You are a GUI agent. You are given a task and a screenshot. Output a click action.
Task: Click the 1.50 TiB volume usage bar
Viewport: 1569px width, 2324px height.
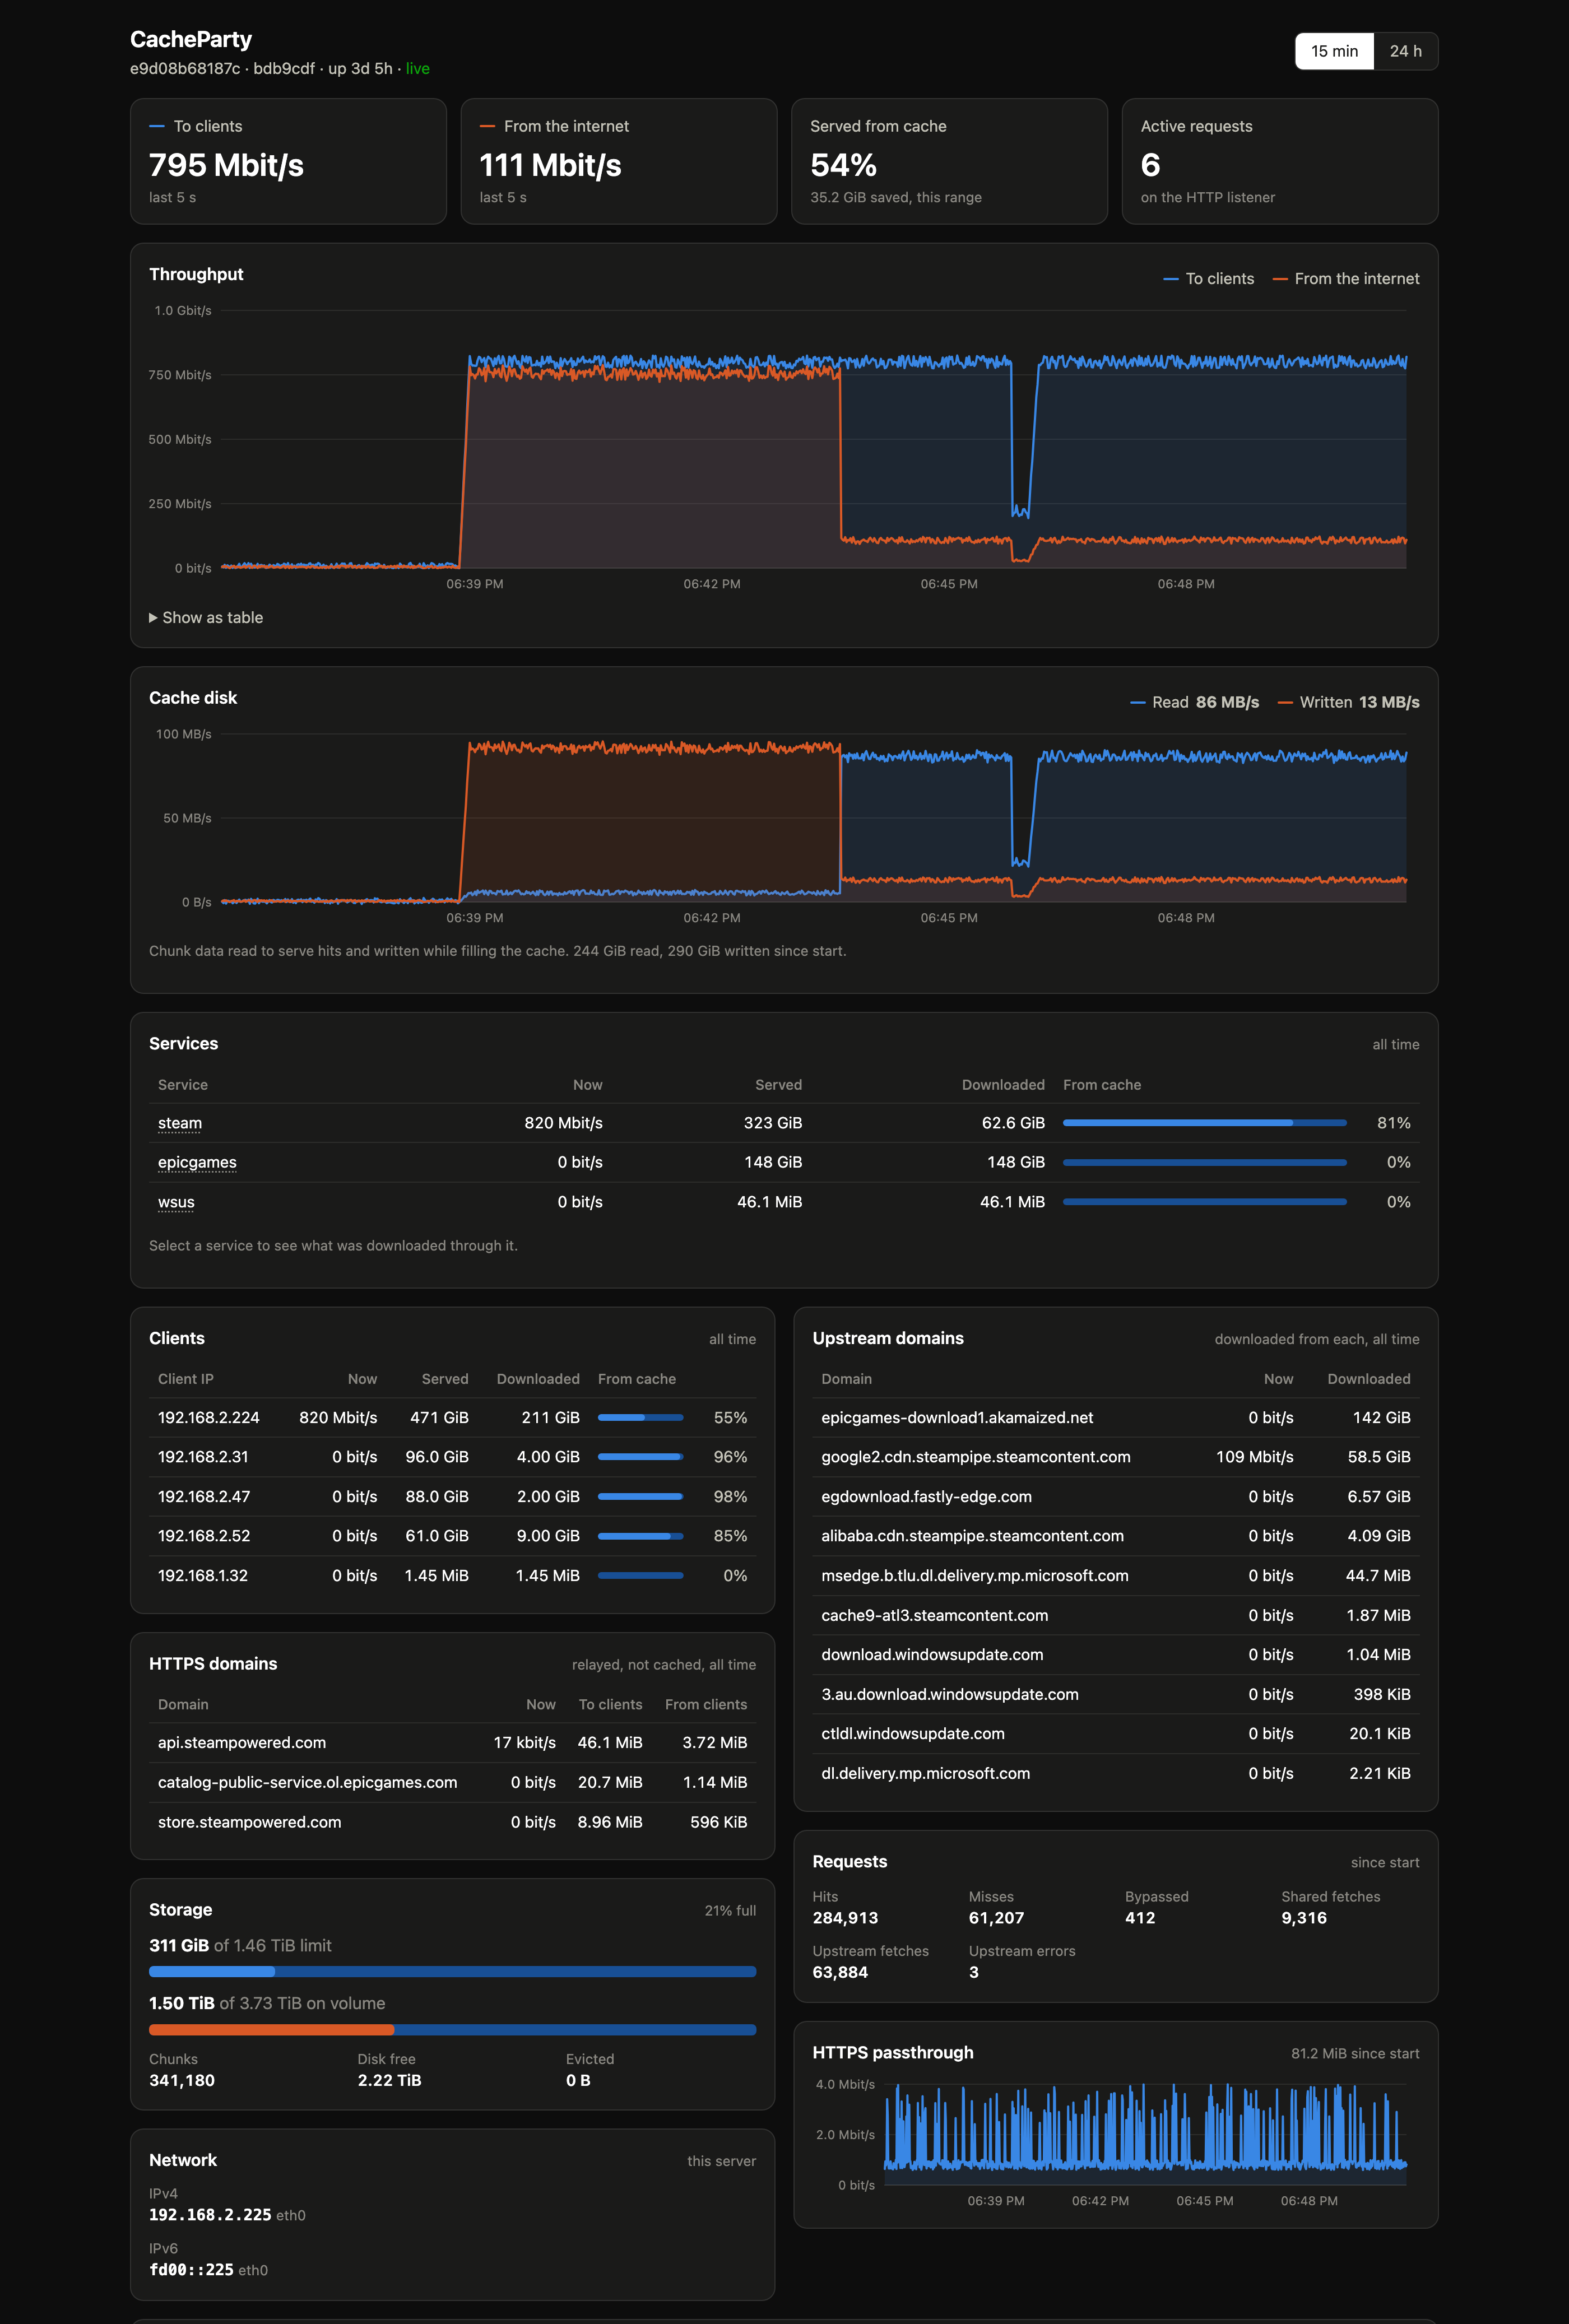click(x=452, y=2030)
